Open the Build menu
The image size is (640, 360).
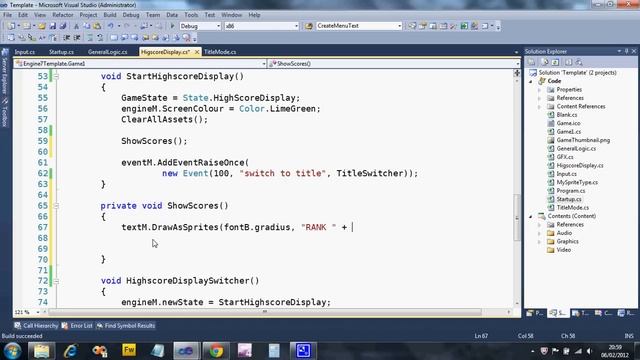tap(110, 15)
